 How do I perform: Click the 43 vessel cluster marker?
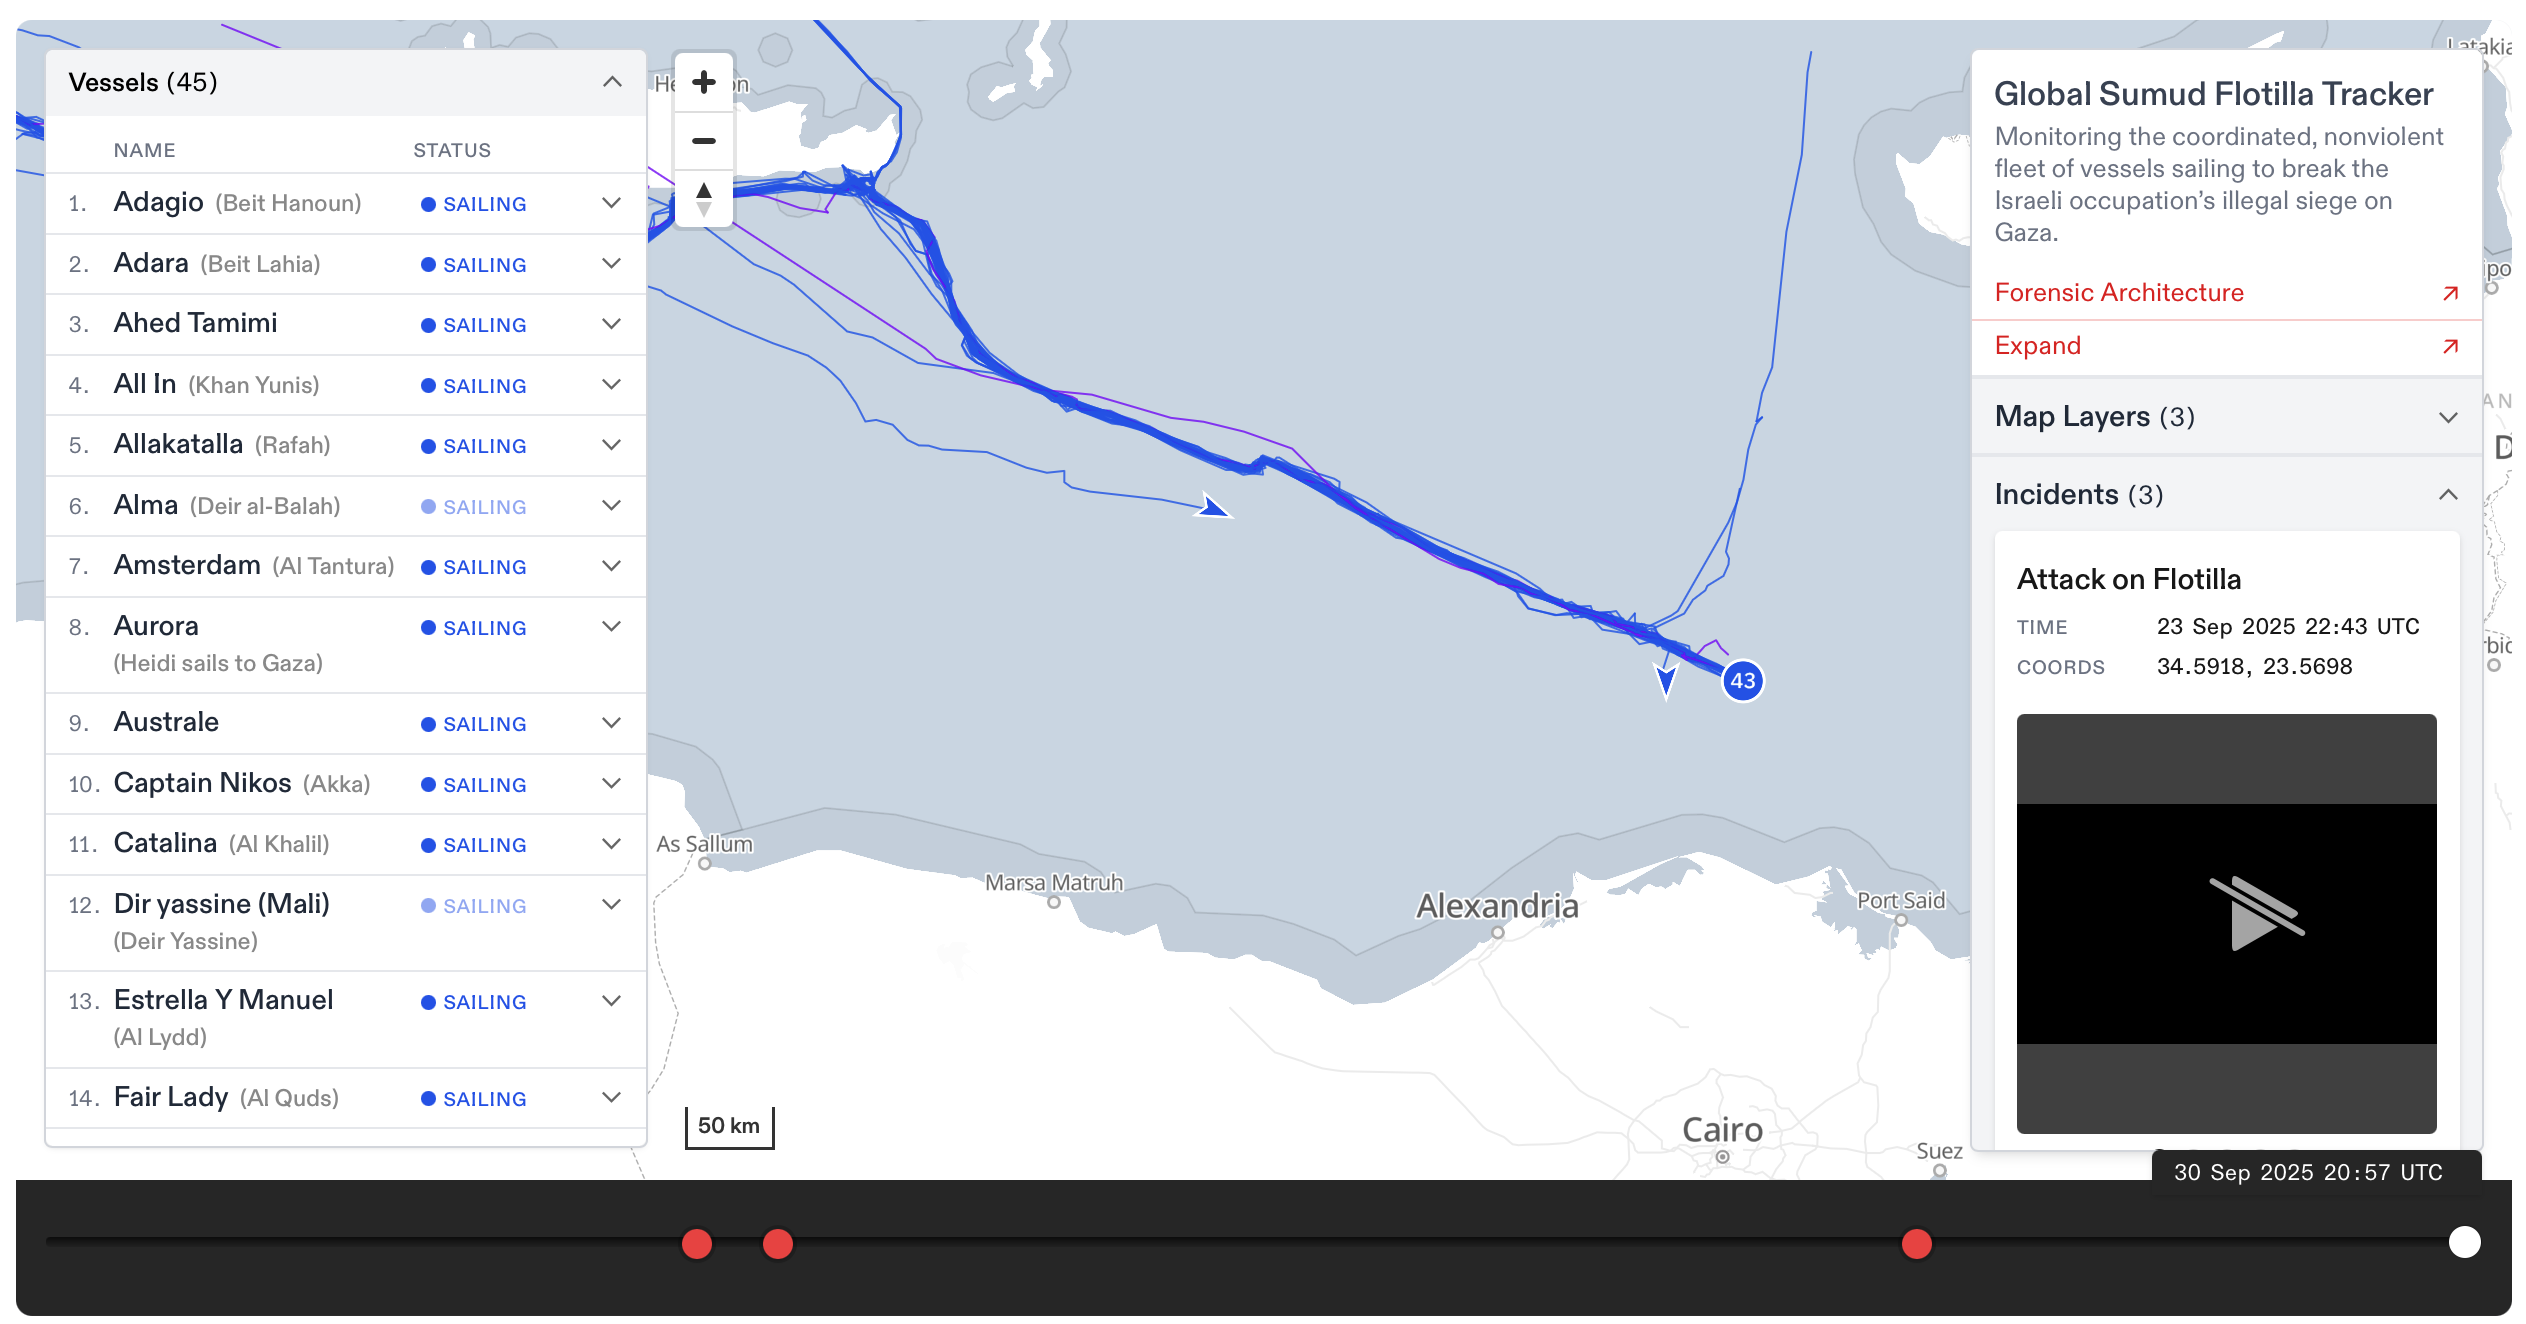click(1743, 681)
